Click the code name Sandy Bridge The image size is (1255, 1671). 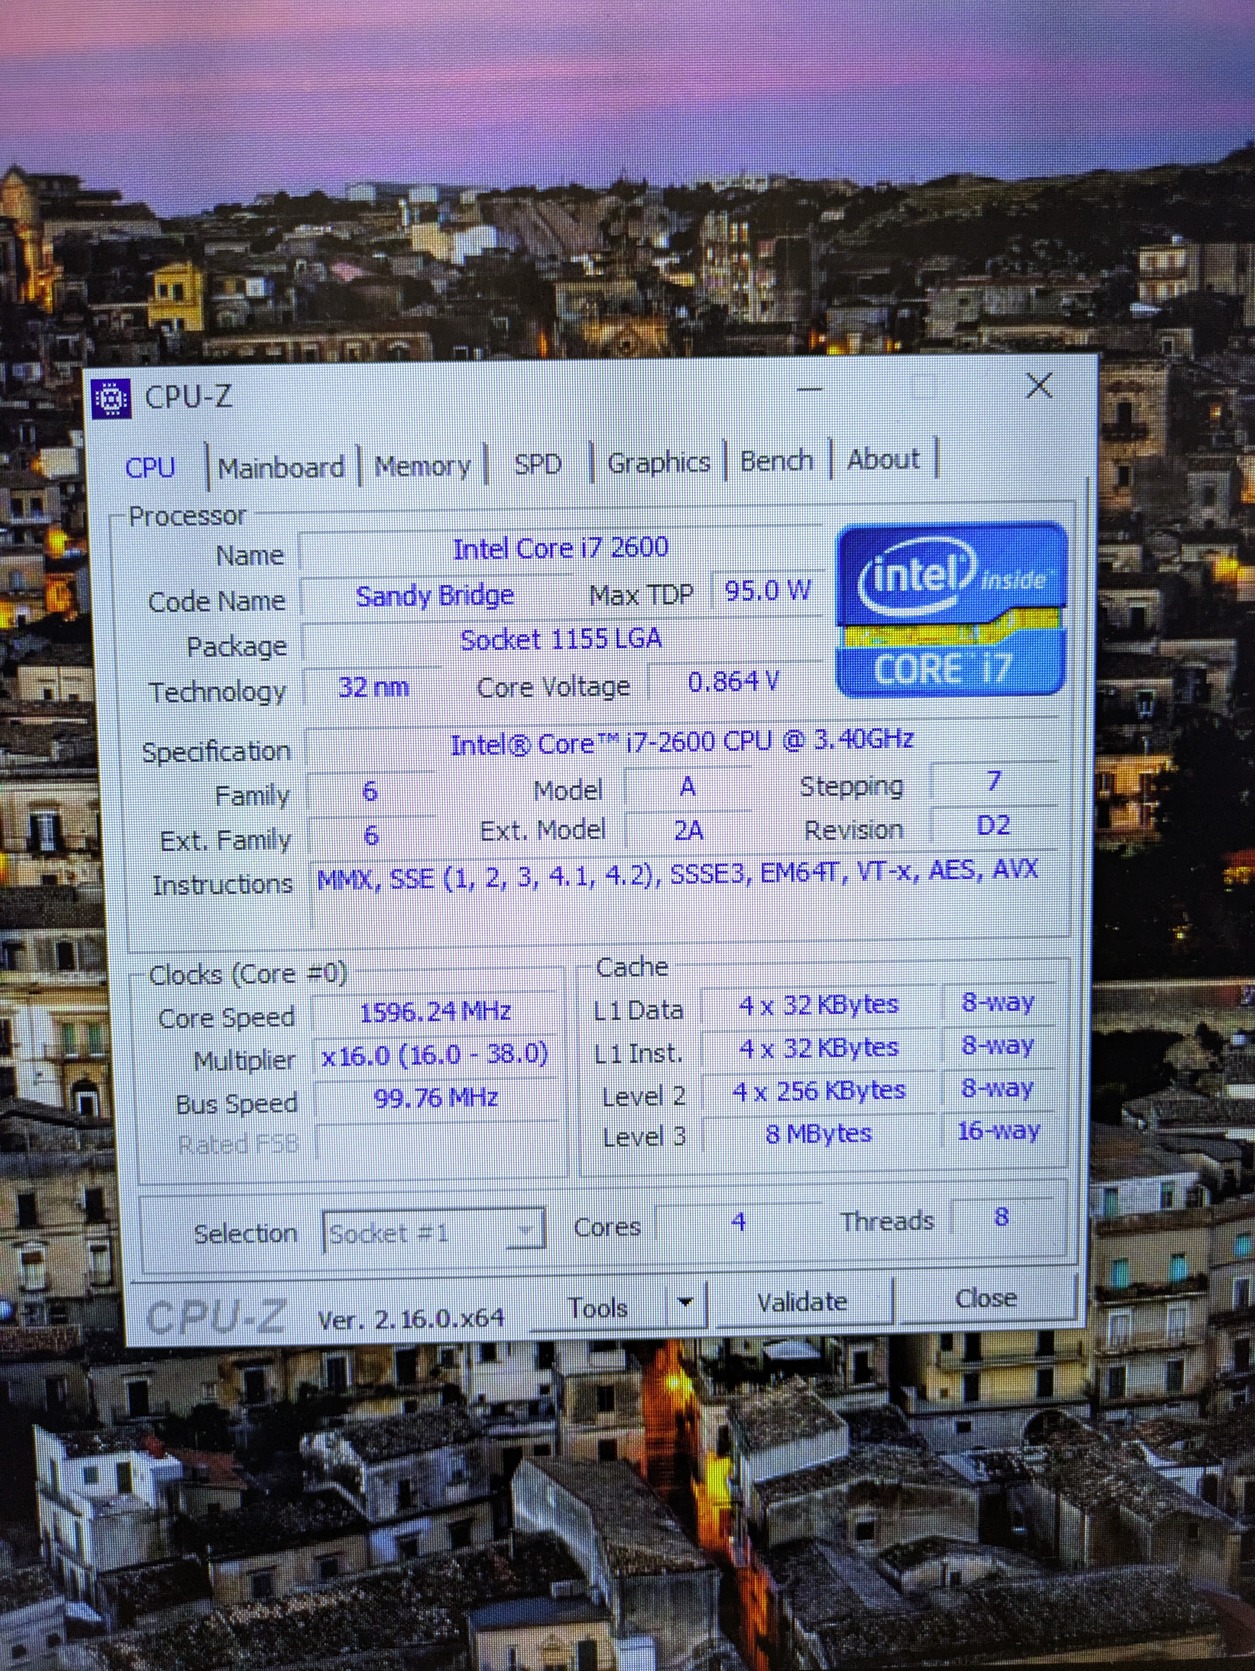[x=435, y=596]
